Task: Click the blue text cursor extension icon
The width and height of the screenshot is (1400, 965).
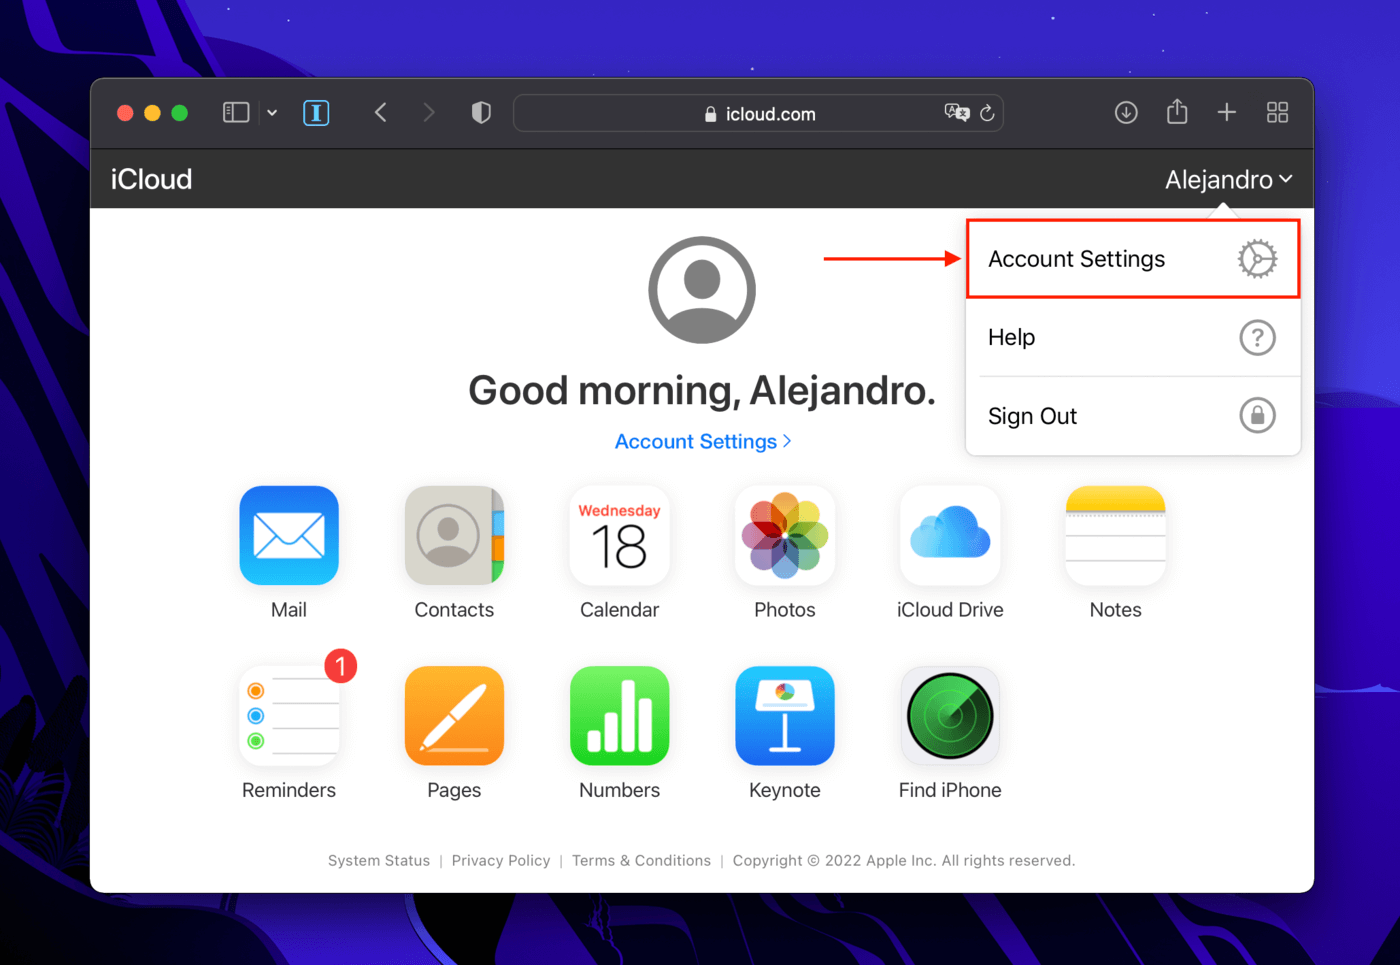Action: (x=316, y=113)
